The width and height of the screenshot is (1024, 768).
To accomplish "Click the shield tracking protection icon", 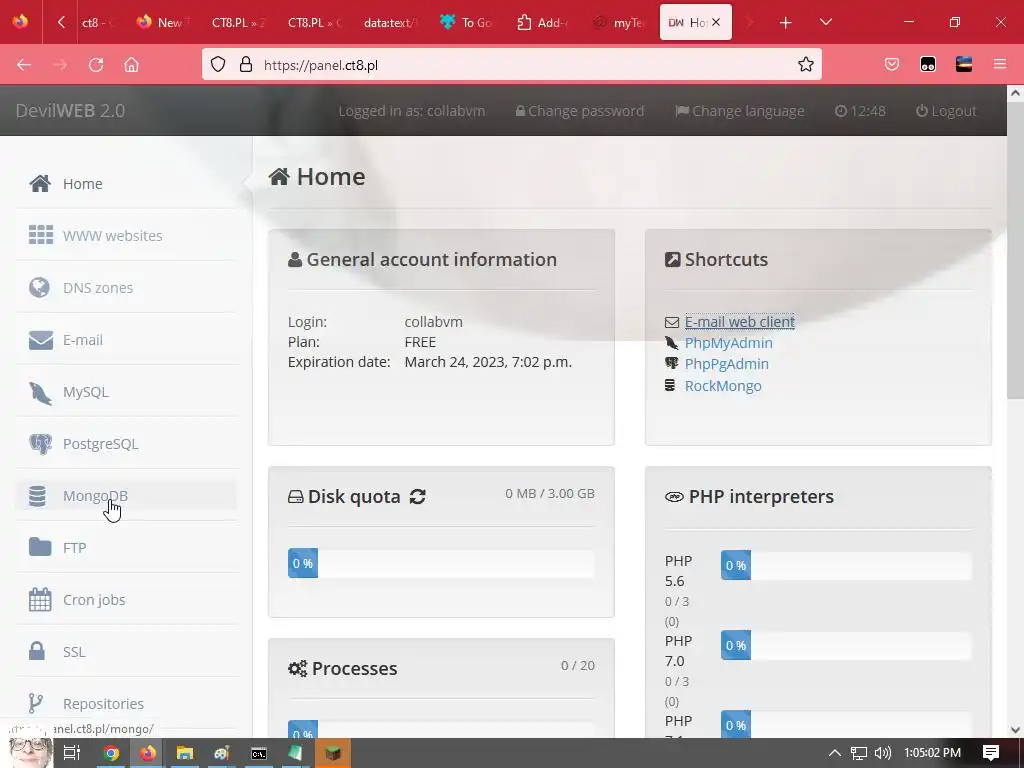I will (218, 64).
